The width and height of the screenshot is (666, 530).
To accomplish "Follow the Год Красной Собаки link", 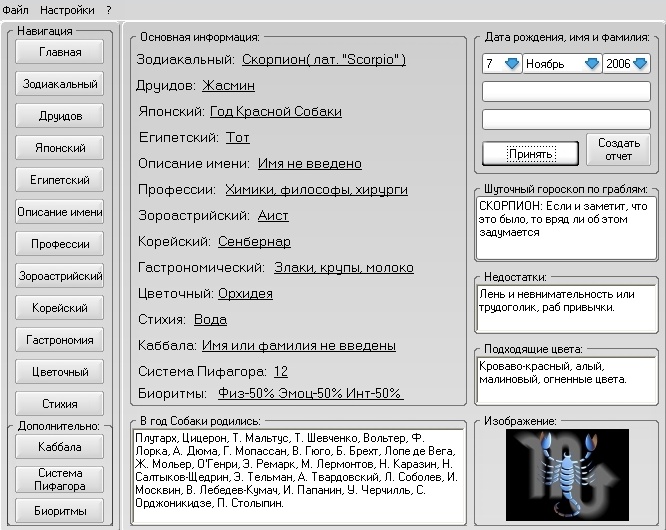I will (276, 111).
